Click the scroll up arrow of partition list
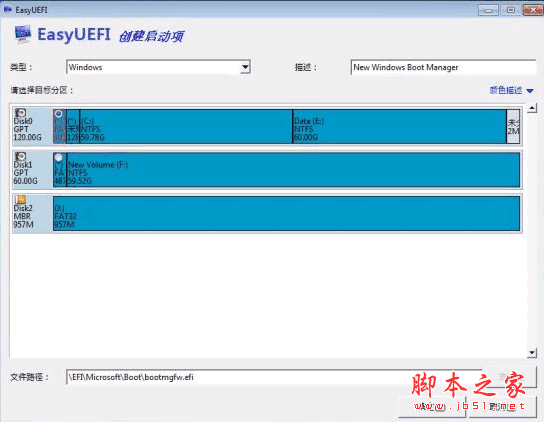544x422 pixels. click(532, 108)
